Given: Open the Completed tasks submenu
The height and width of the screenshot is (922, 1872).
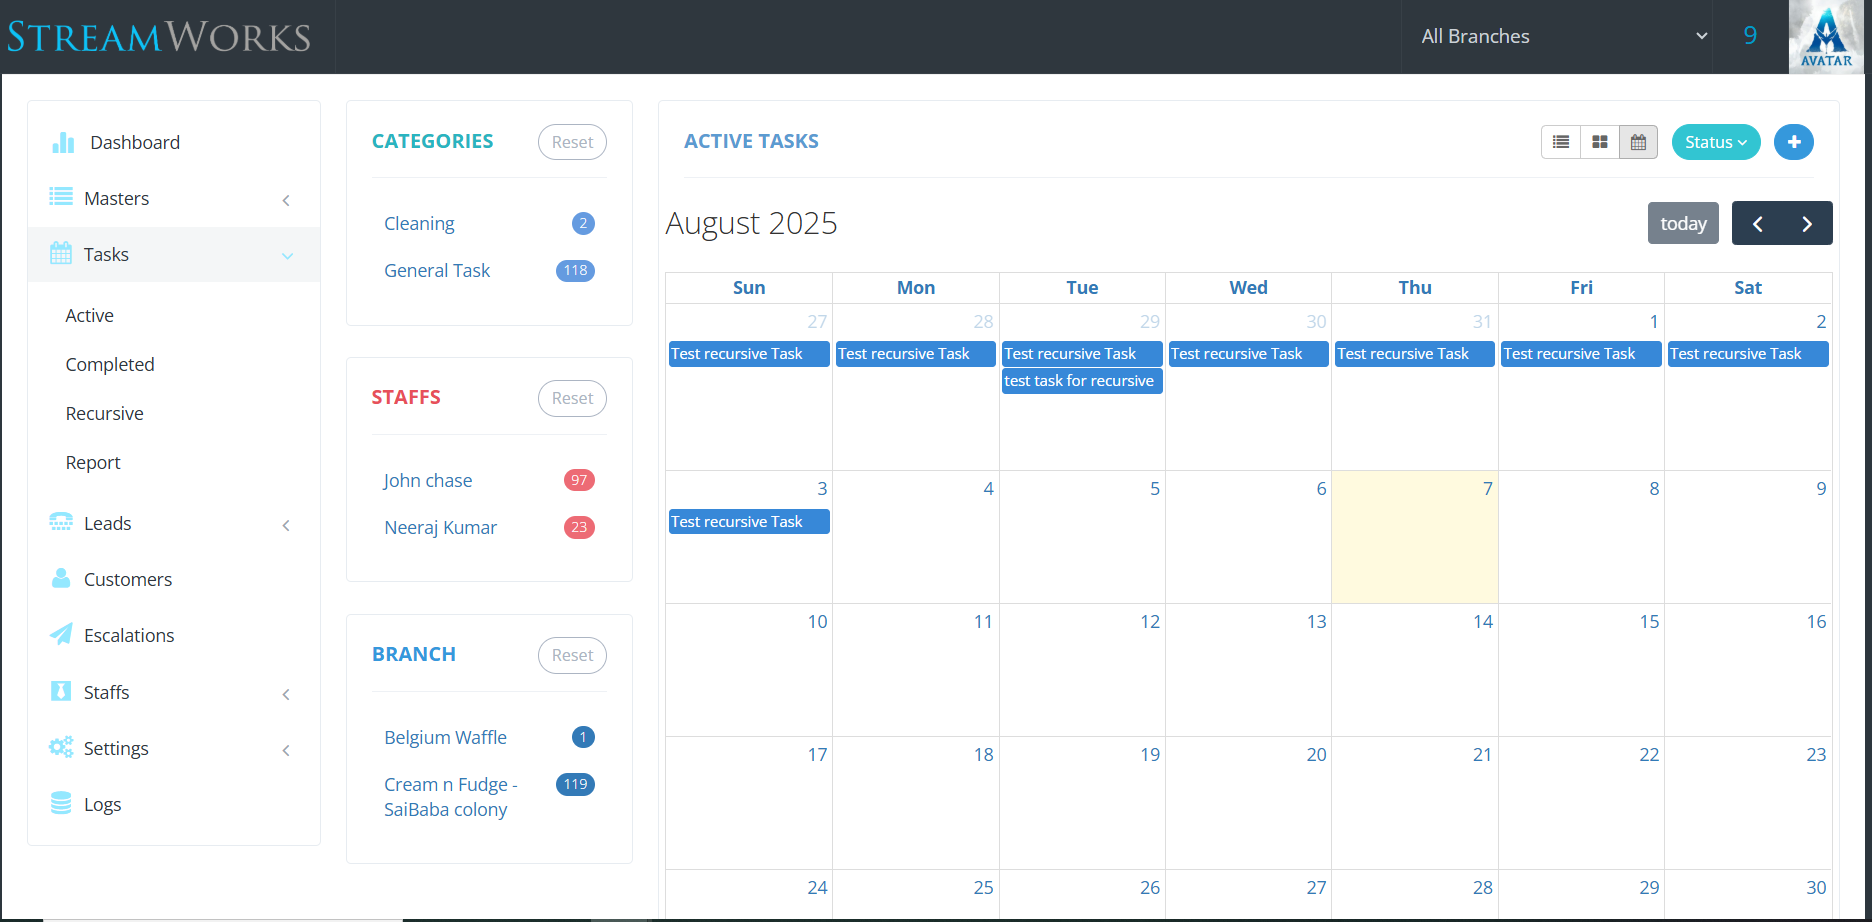Looking at the screenshot, I should click(110, 365).
